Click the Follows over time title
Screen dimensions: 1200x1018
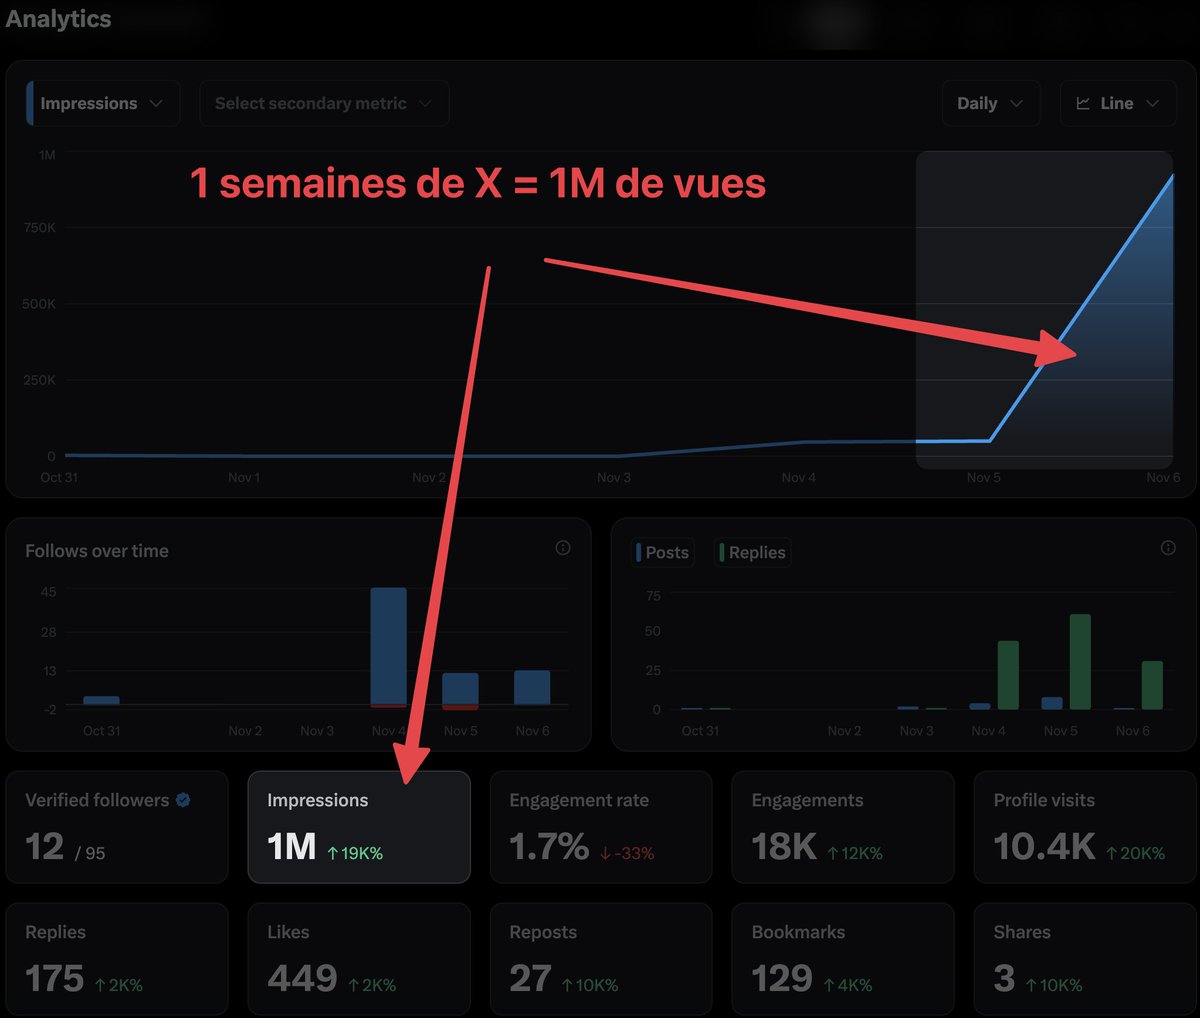coord(97,551)
